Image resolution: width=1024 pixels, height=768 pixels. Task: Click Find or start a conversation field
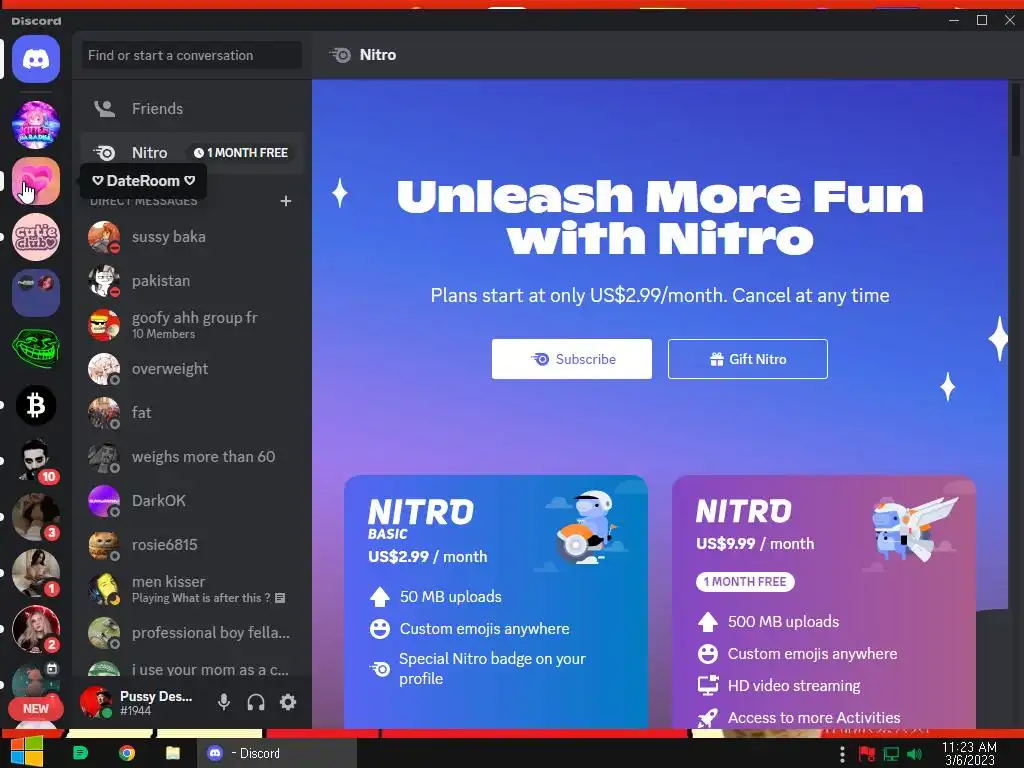(x=192, y=56)
